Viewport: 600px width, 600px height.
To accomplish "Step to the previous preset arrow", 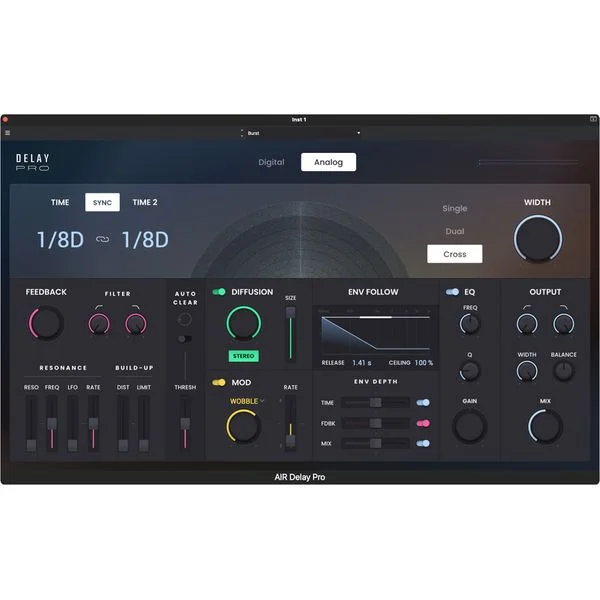I will pyautogui.click(x=241, y=131).
